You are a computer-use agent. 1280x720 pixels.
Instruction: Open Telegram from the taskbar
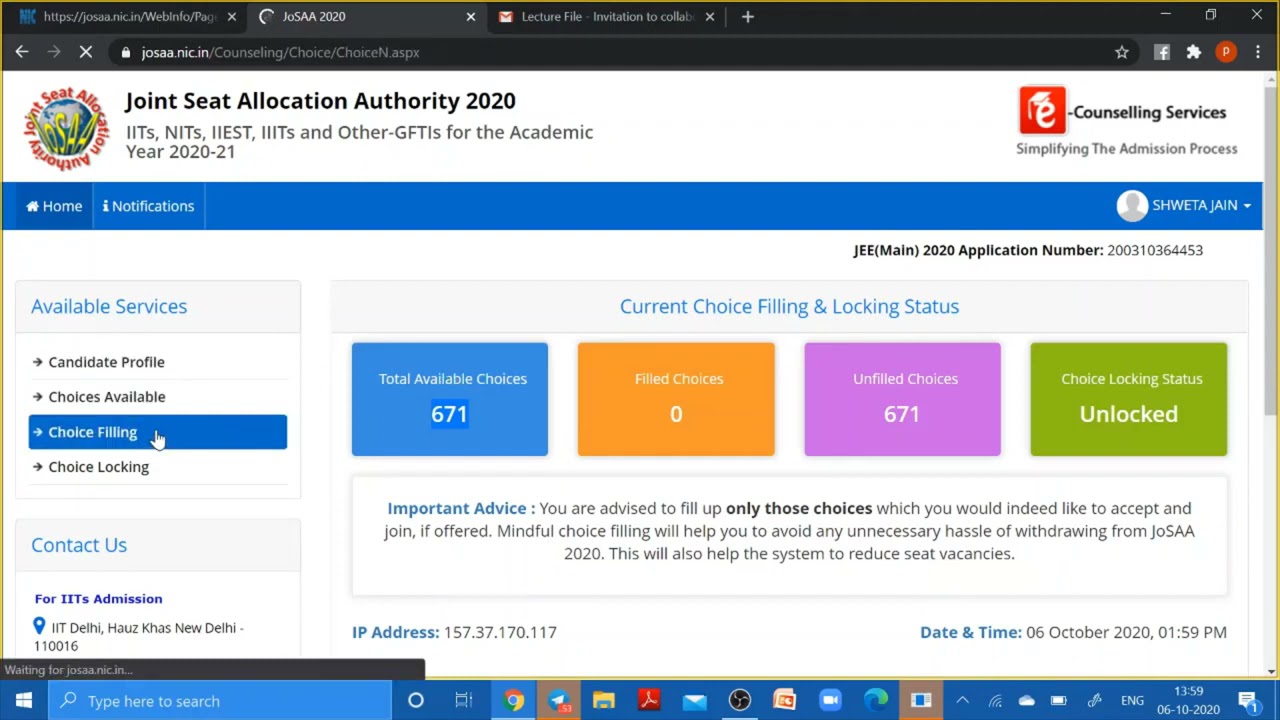pyautogui.click(x=558, y=701)
